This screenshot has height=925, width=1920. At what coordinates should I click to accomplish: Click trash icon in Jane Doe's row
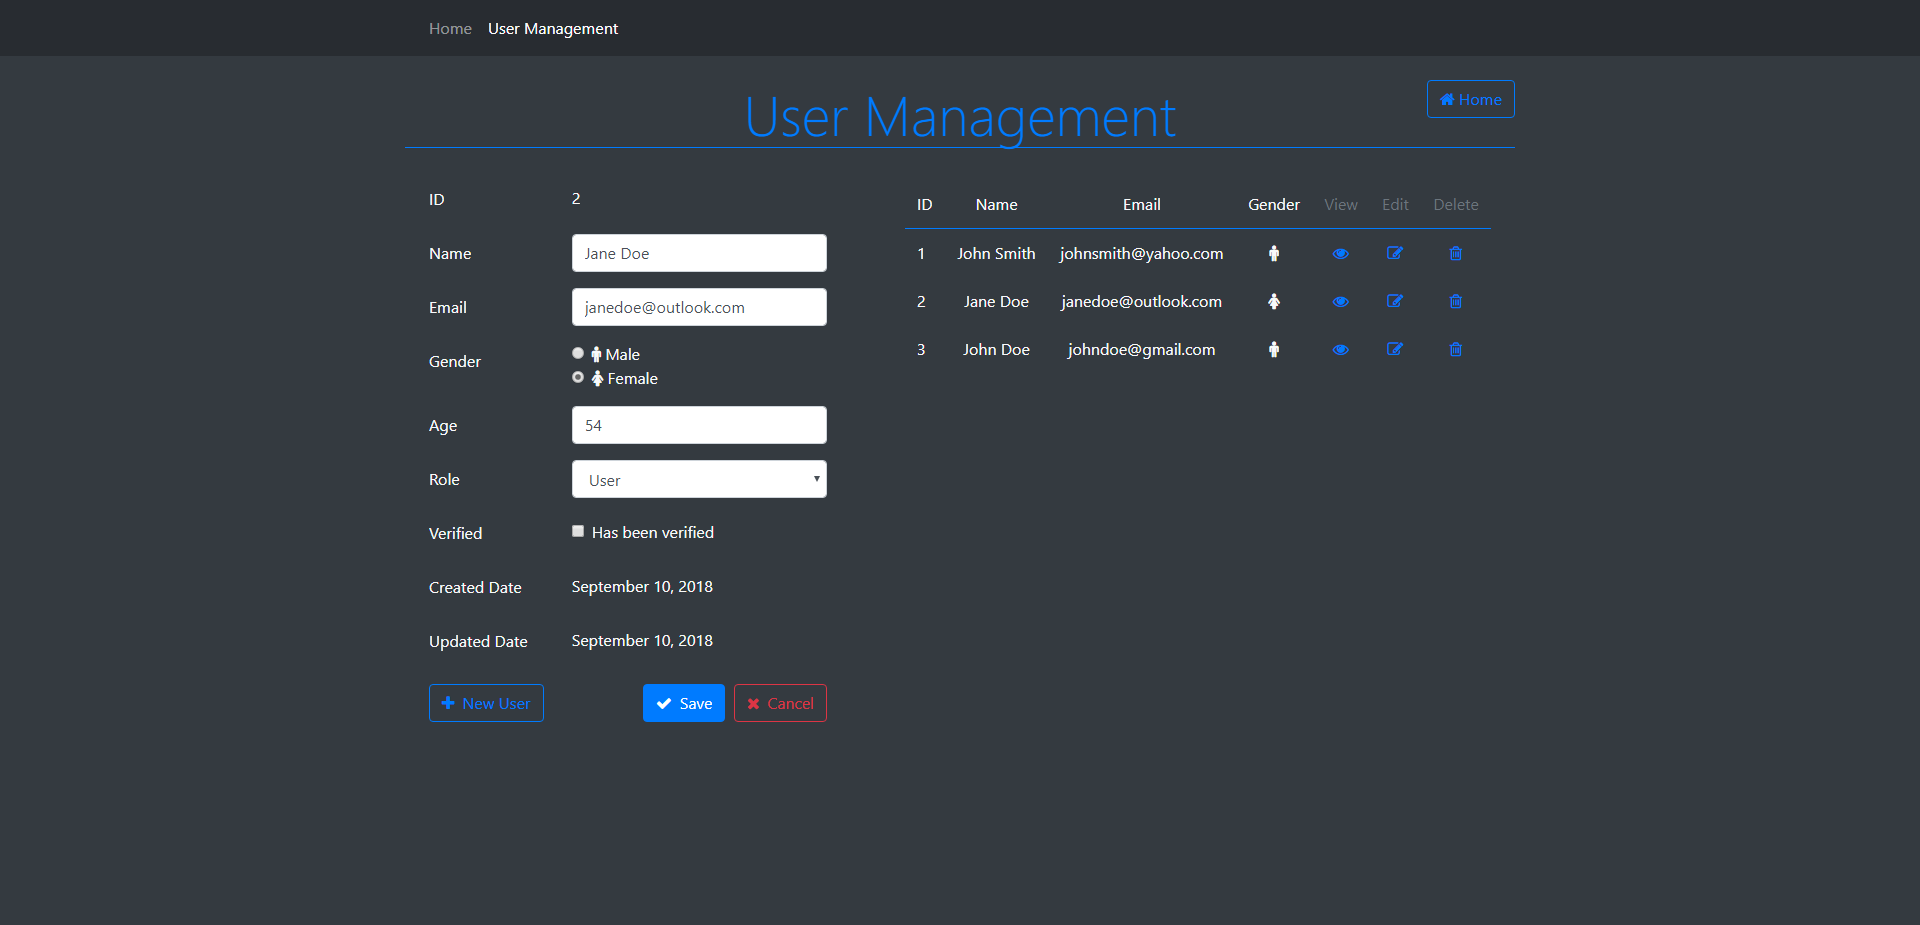coord(1455,302)
